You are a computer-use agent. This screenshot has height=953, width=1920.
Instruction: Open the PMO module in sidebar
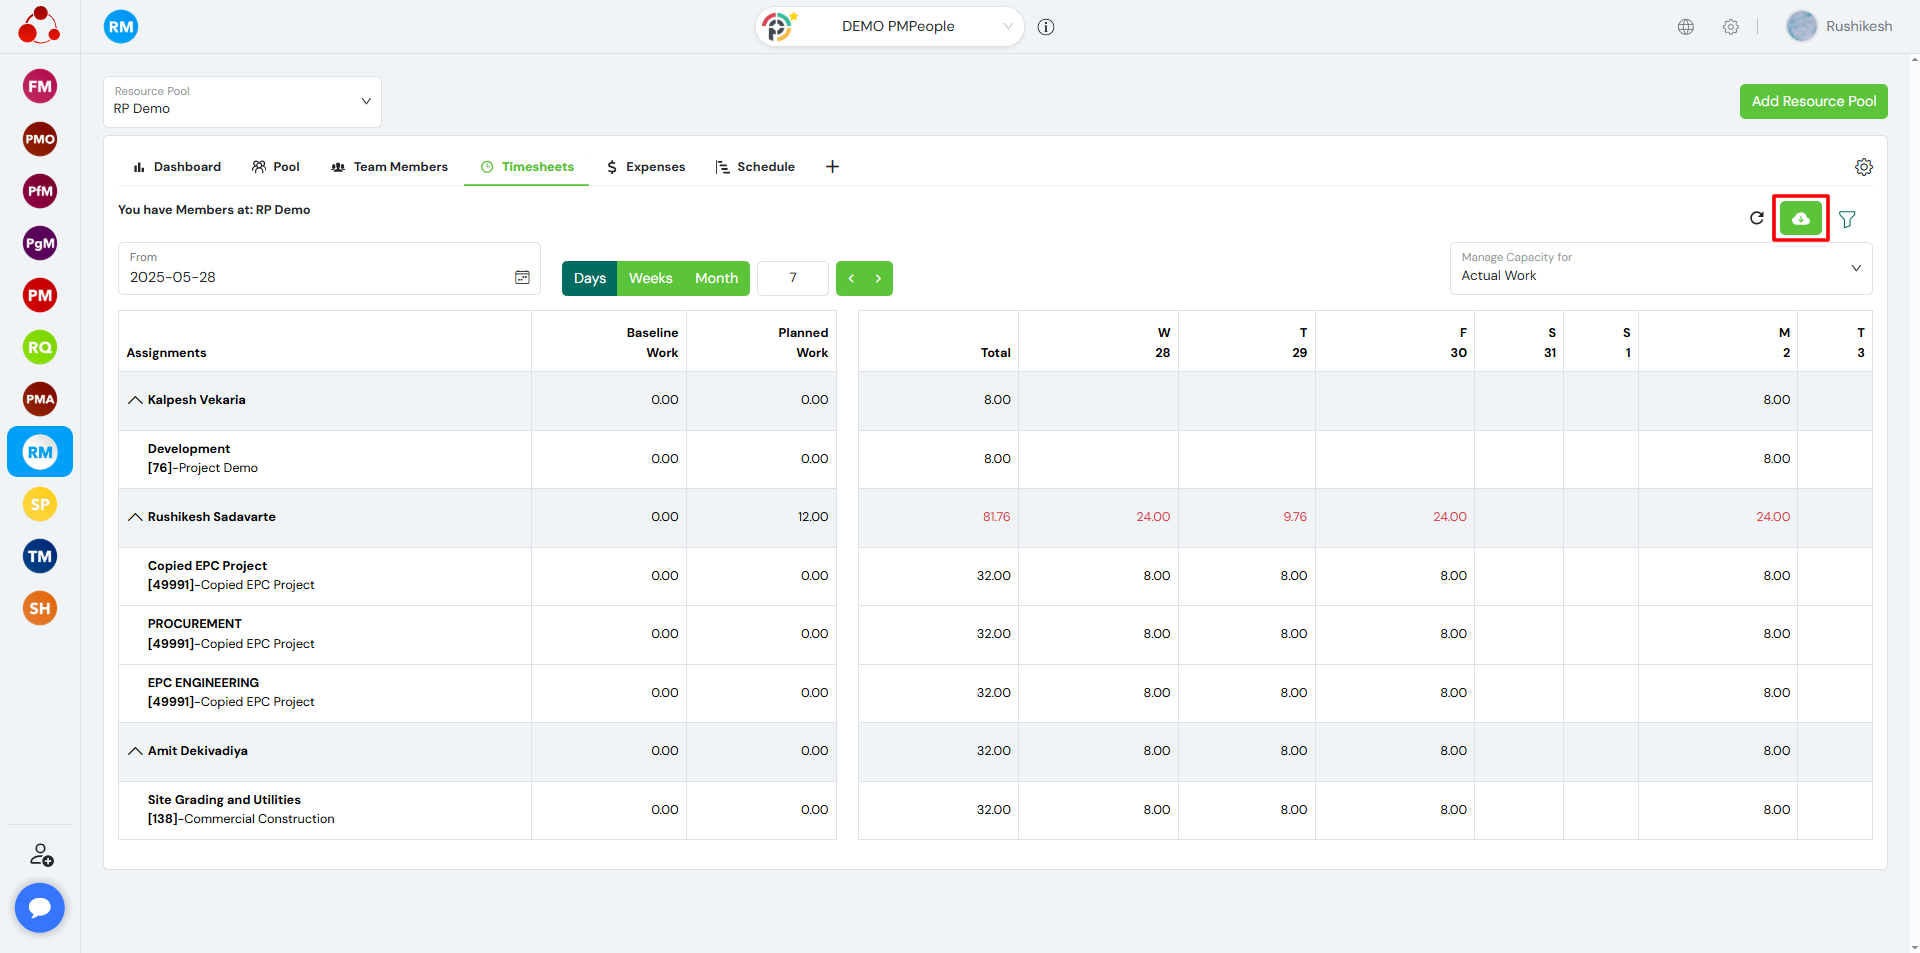coord(40,139)
